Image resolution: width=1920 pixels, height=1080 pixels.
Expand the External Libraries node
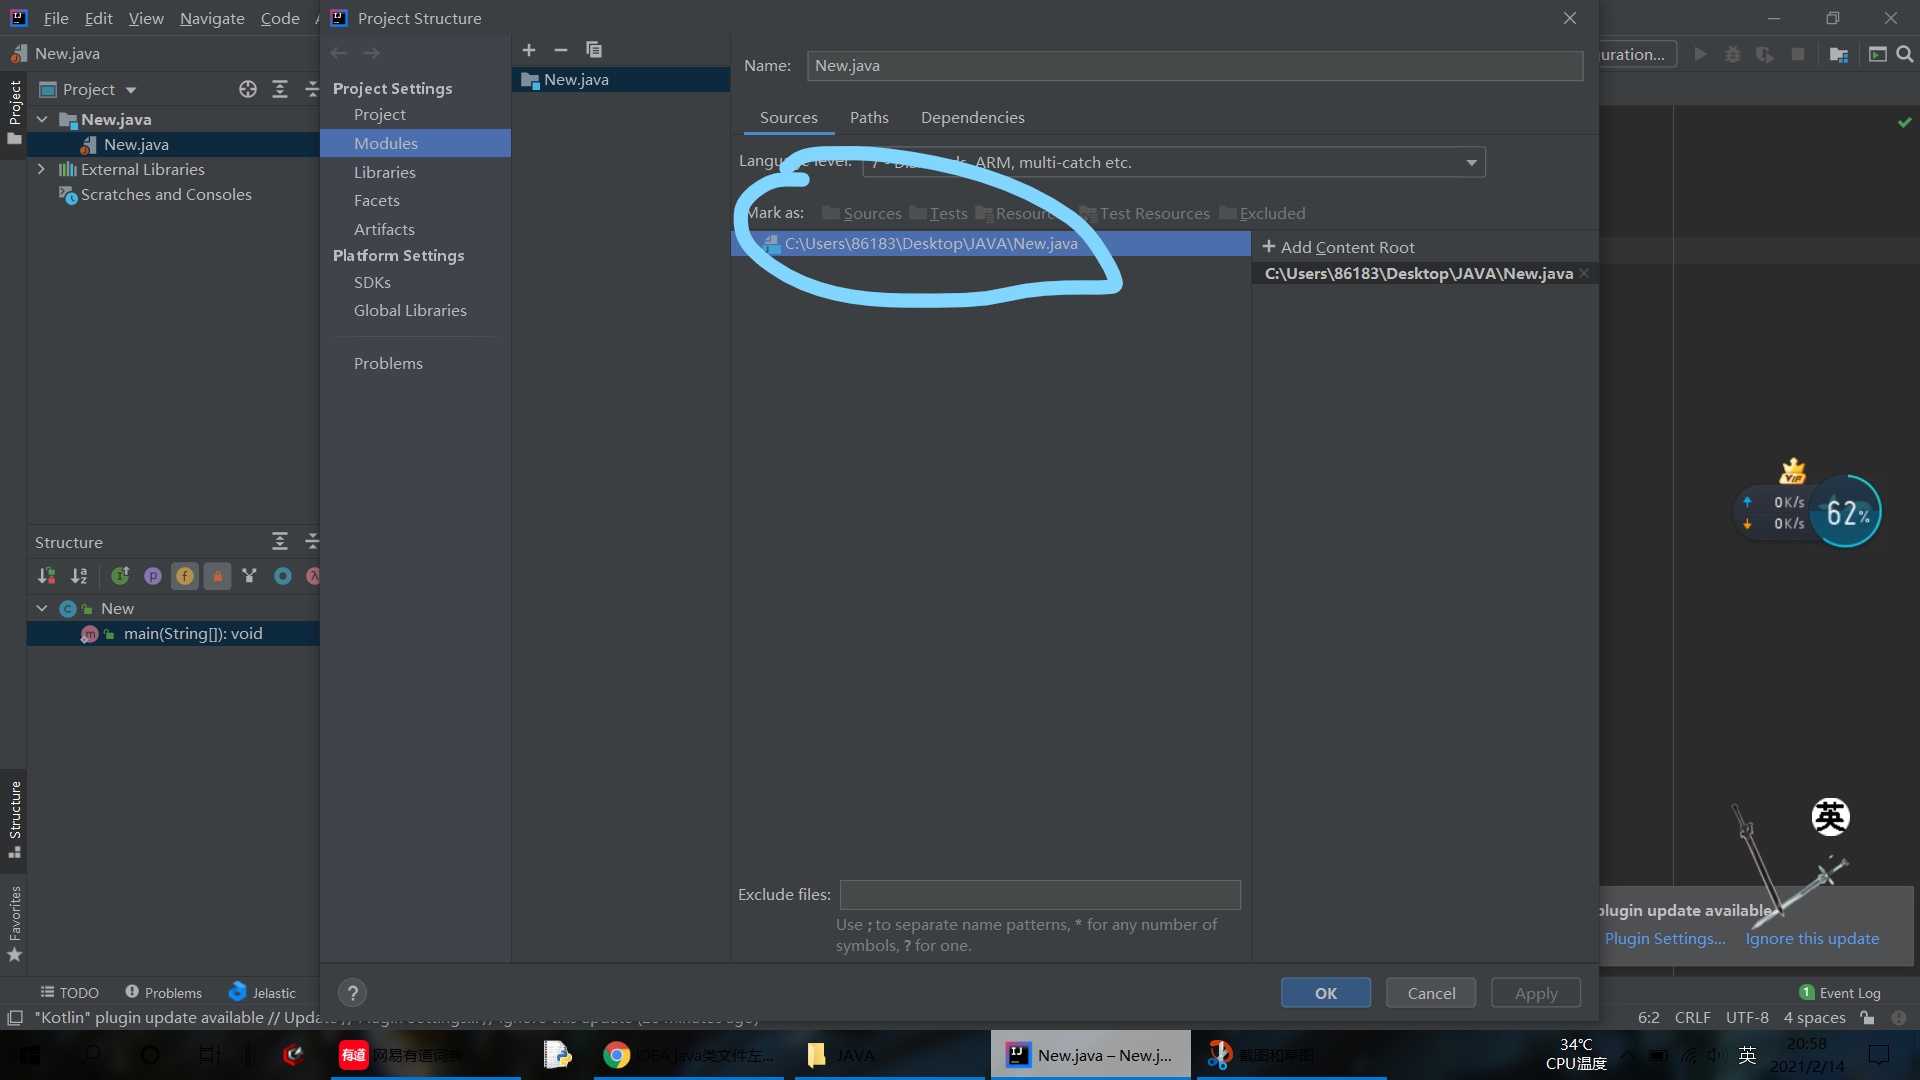[42, 169]
